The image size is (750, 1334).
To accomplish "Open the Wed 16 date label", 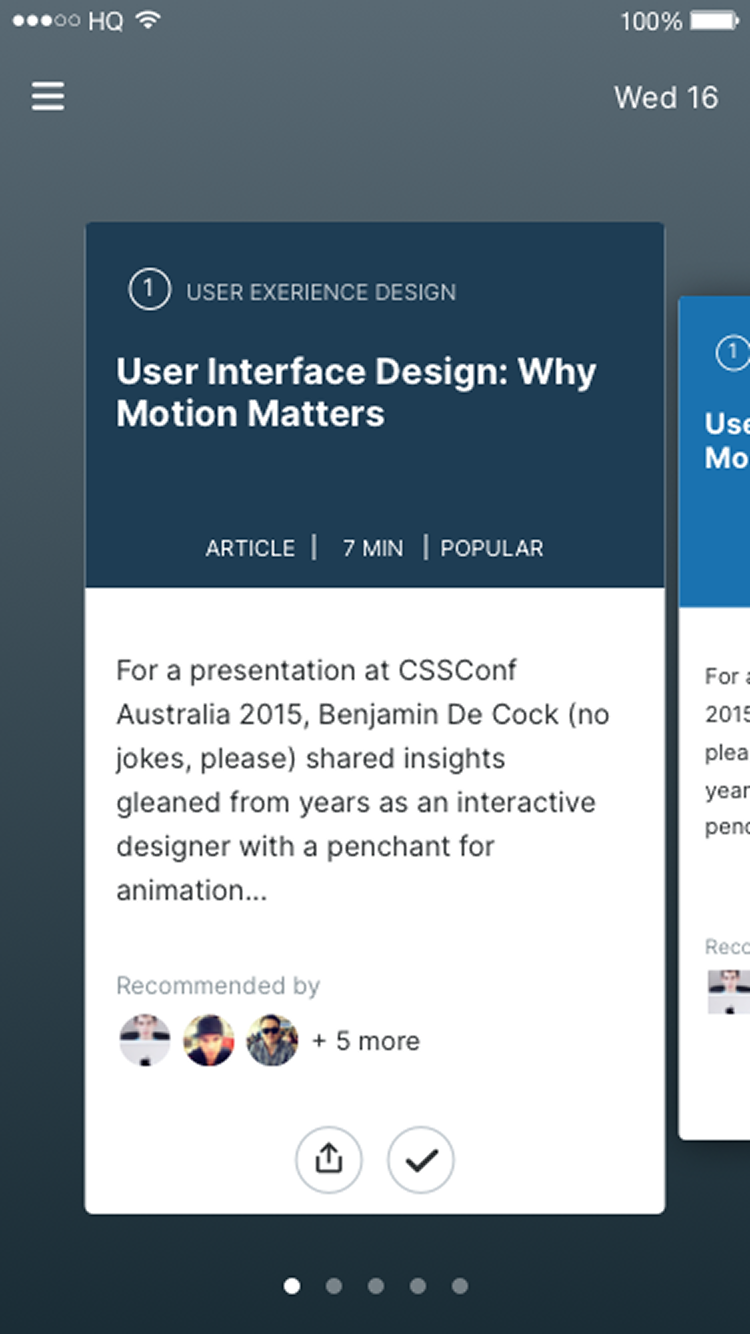I will (666, 97).
